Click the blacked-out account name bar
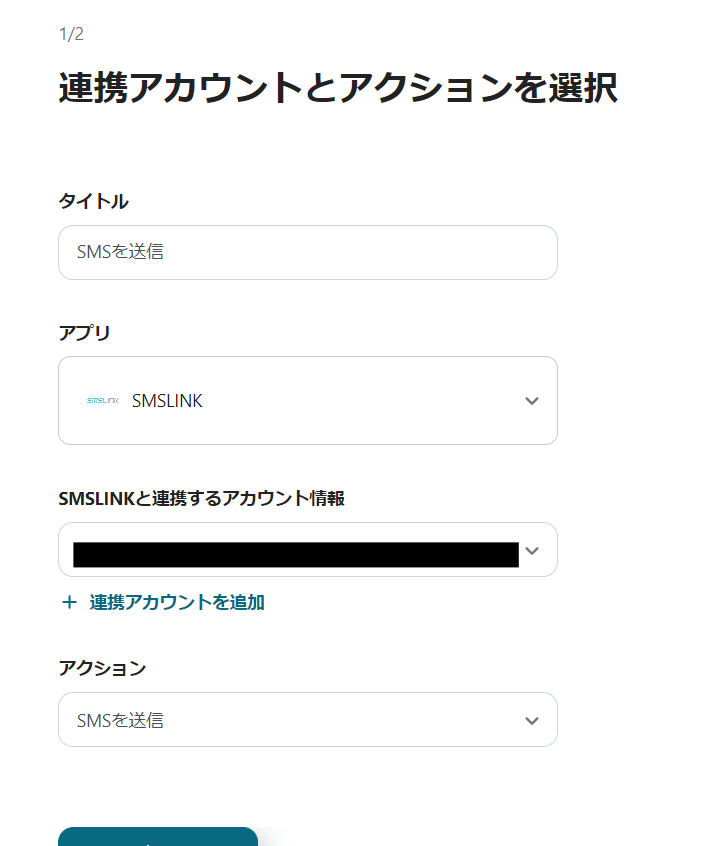 click(x=295, y=554)
